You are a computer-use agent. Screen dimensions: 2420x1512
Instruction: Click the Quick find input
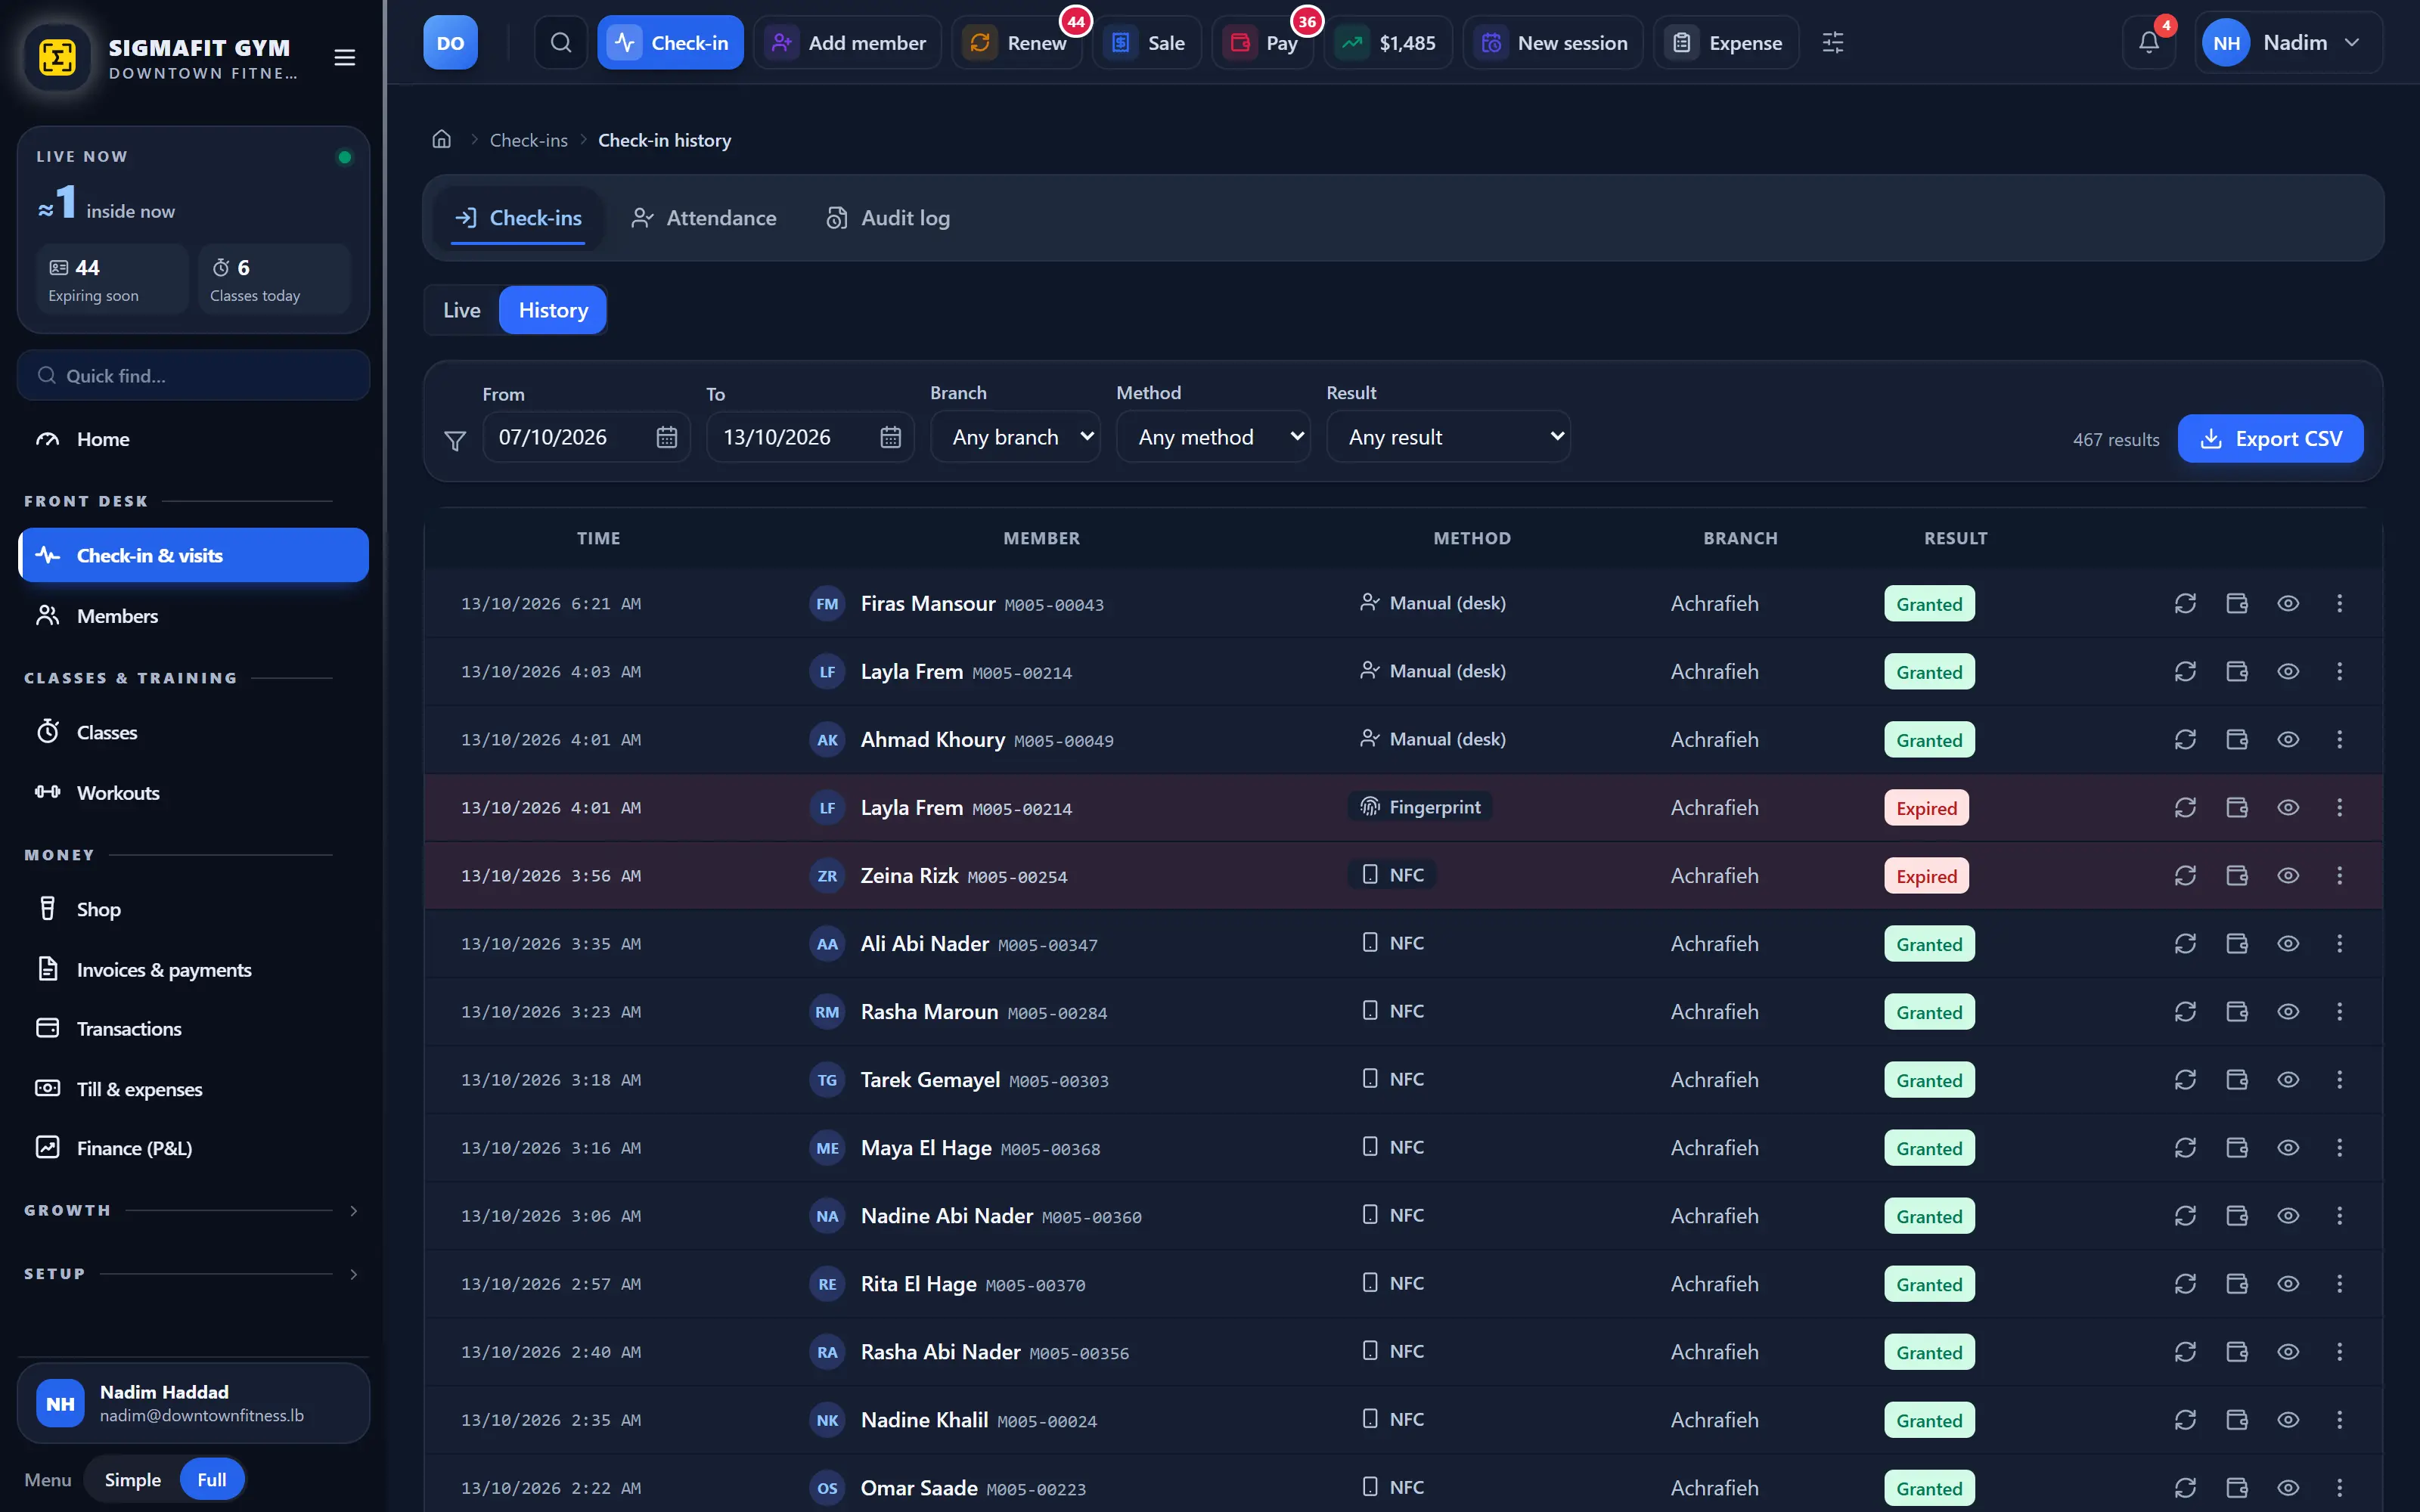pyautogui.click(x=193, y=376)
